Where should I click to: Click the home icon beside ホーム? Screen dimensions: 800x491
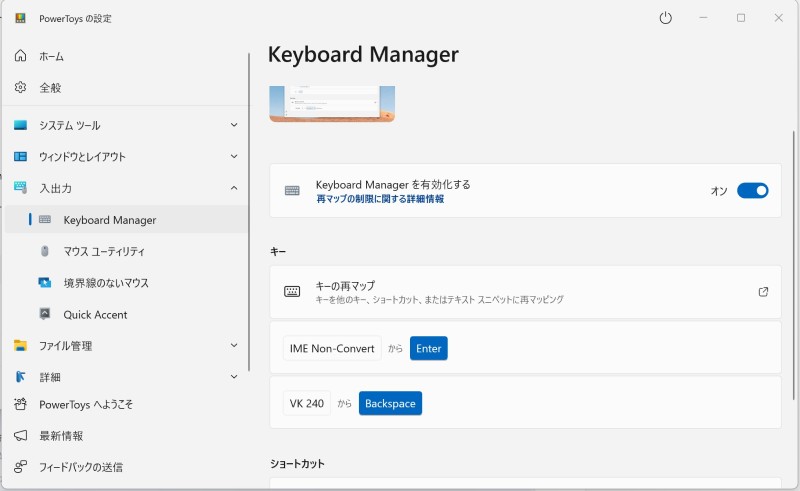[20, 56]
